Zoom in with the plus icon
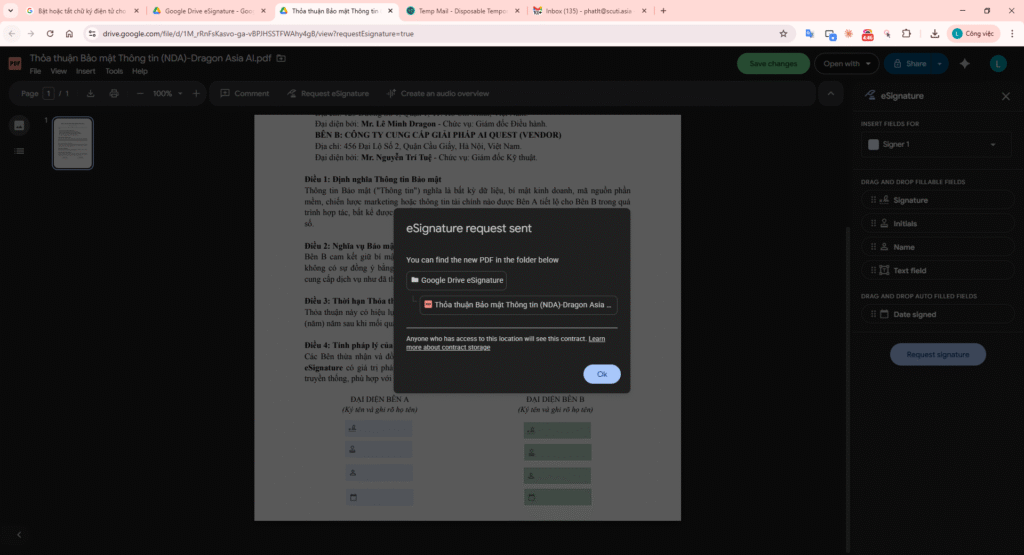Screen dimensions: 1024x555 (x=196, y=94)
